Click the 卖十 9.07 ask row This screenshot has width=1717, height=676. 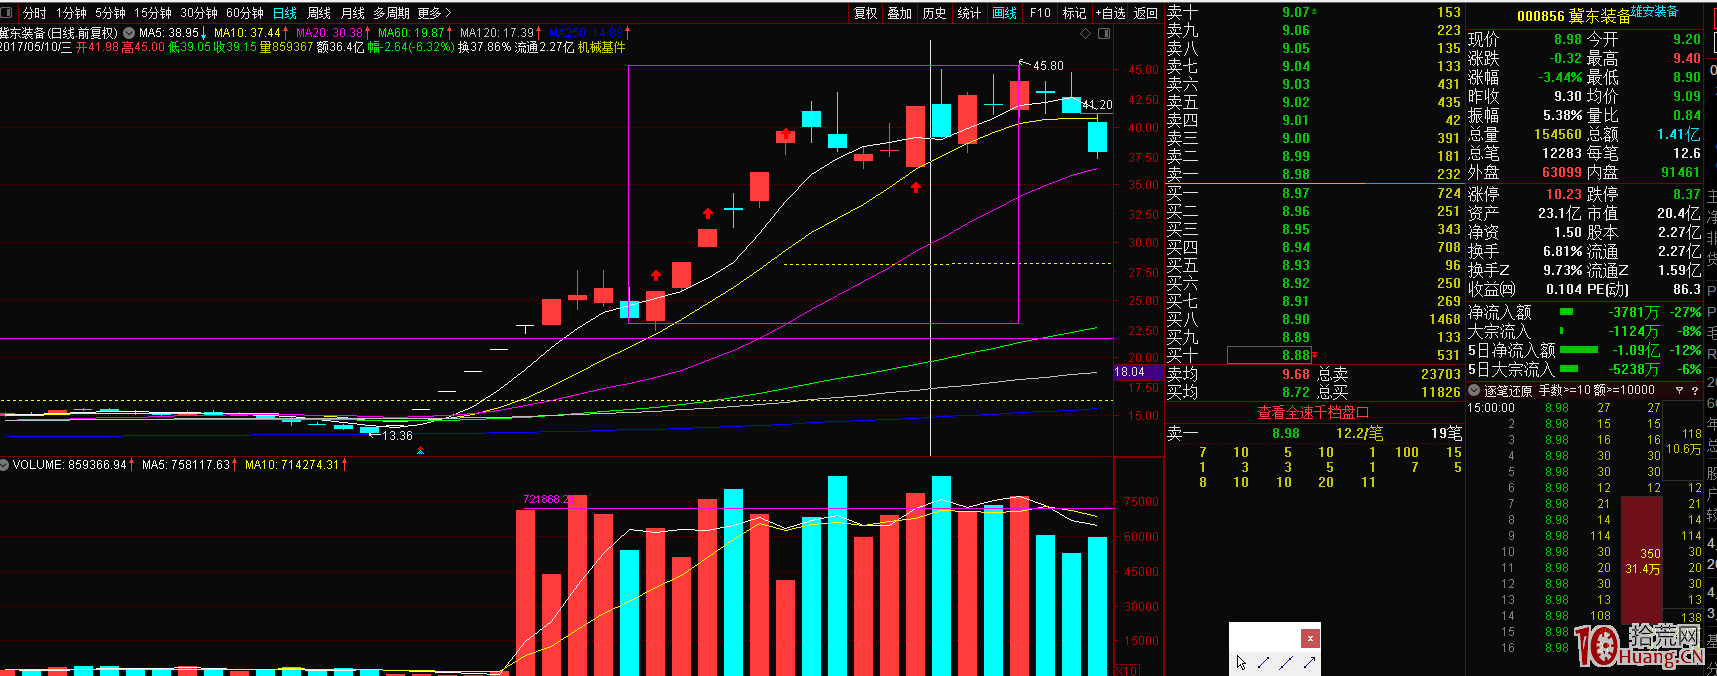pyautogui.click(x=1314, y=12)
